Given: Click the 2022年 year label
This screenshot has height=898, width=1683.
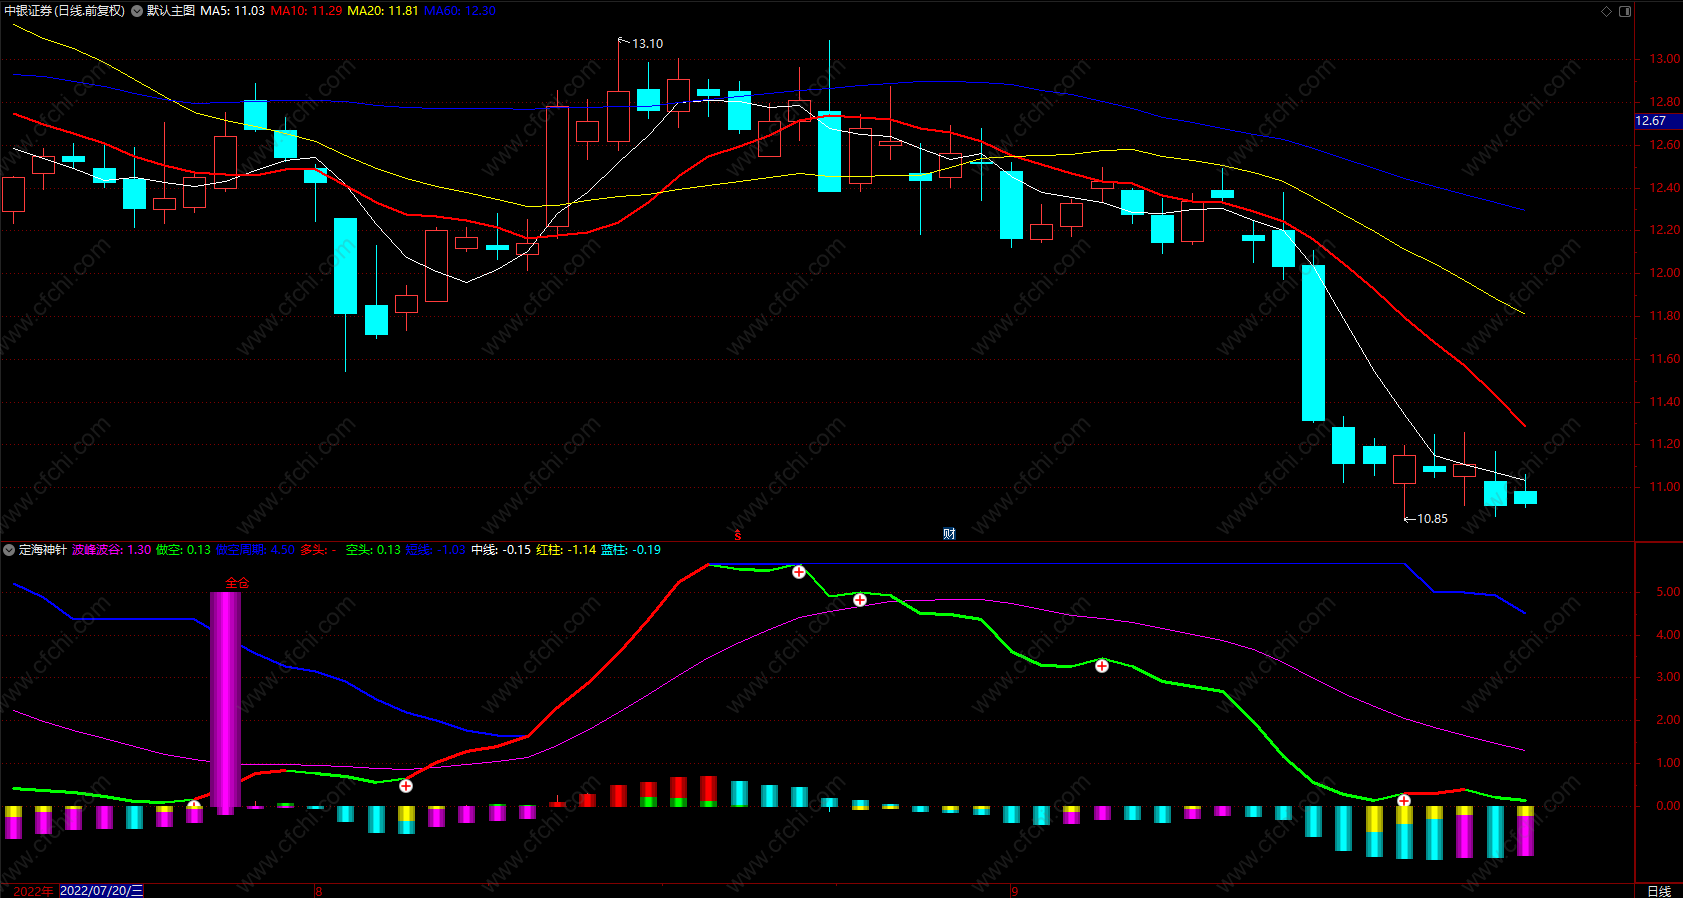Looking at the screenshot, I should pos(33,891).
